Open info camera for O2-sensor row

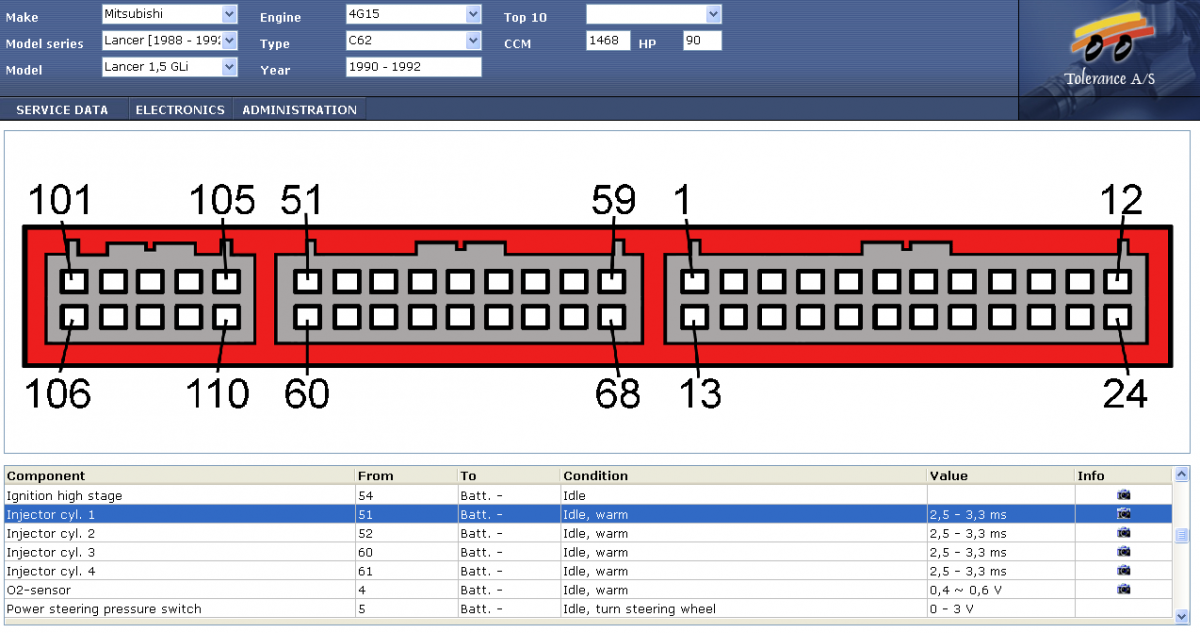[1124, 590]
